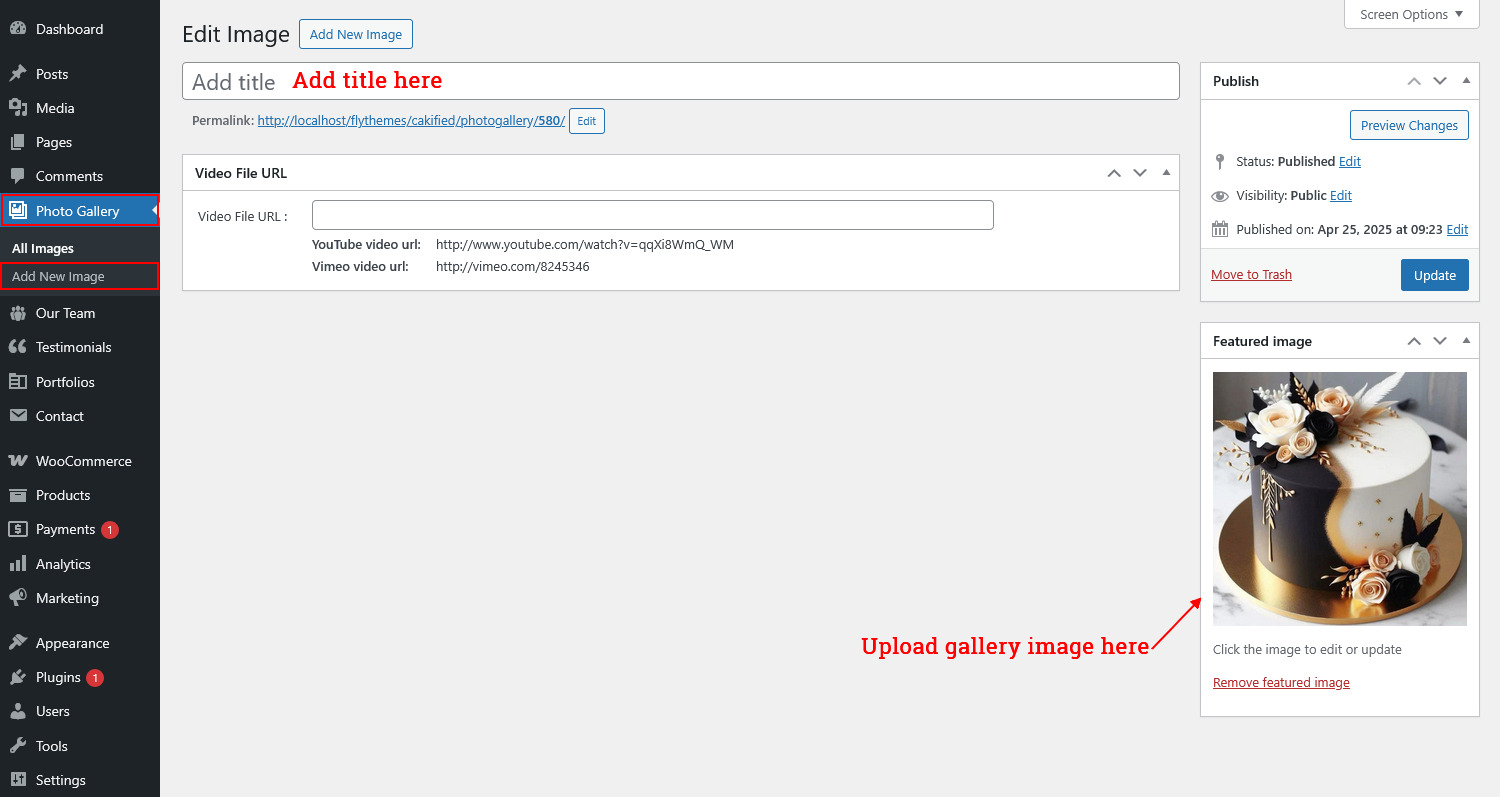Image resolution: width=1500 pixels, height=797 pixels.
Task: Toggle the Video File URL panel triangle
Action: (x=1166, y=173)
